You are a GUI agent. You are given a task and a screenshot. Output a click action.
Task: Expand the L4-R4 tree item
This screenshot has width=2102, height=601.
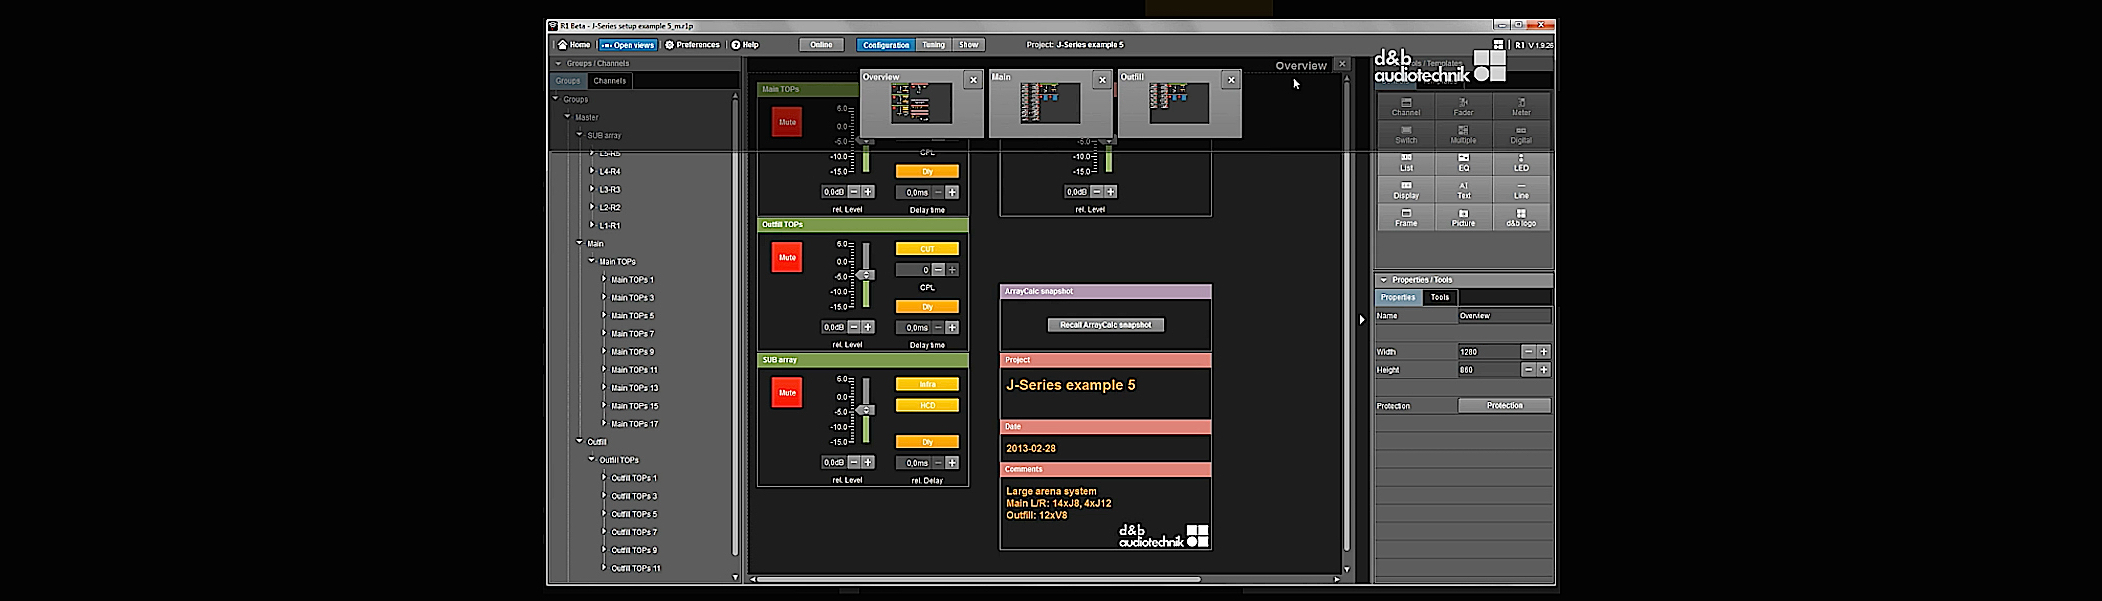pyautogui.click(x=592, y=171)
